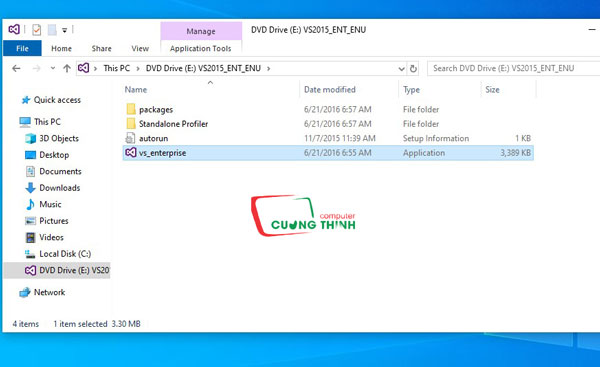The image size is (600, 367).
Task: Open the Recent locations dropdown
Action: tap(53, 68)
